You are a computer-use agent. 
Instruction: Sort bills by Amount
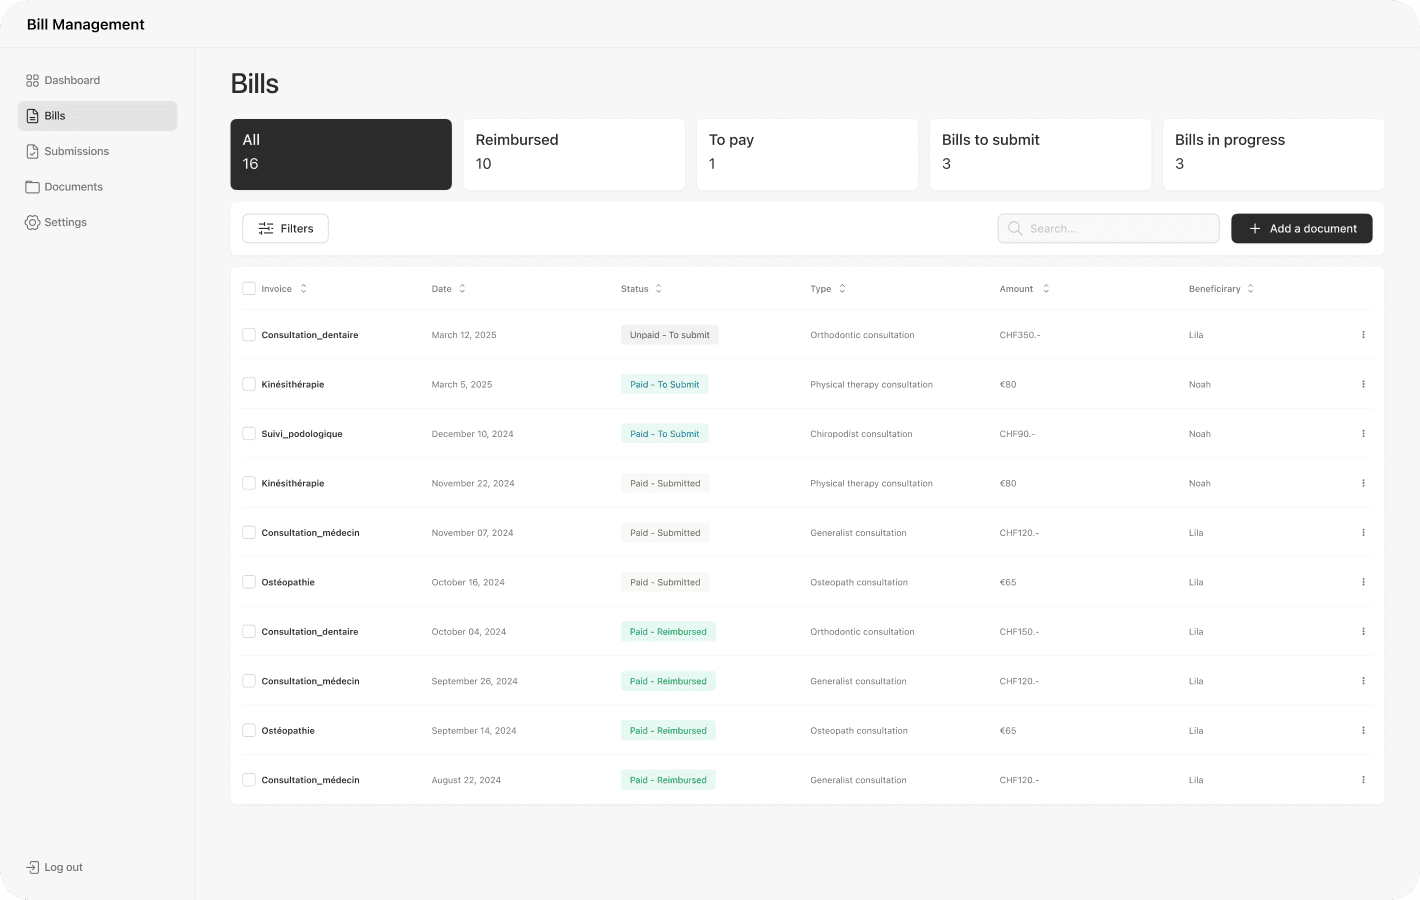tap(1046, 288)
